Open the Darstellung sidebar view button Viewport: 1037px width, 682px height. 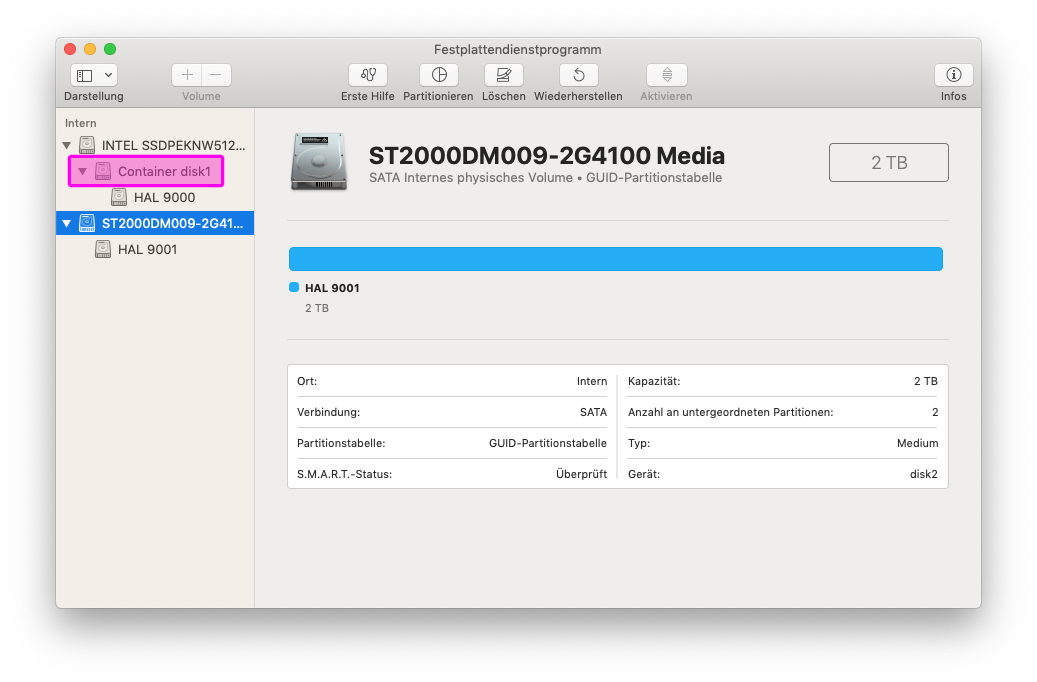click(85, 75)
